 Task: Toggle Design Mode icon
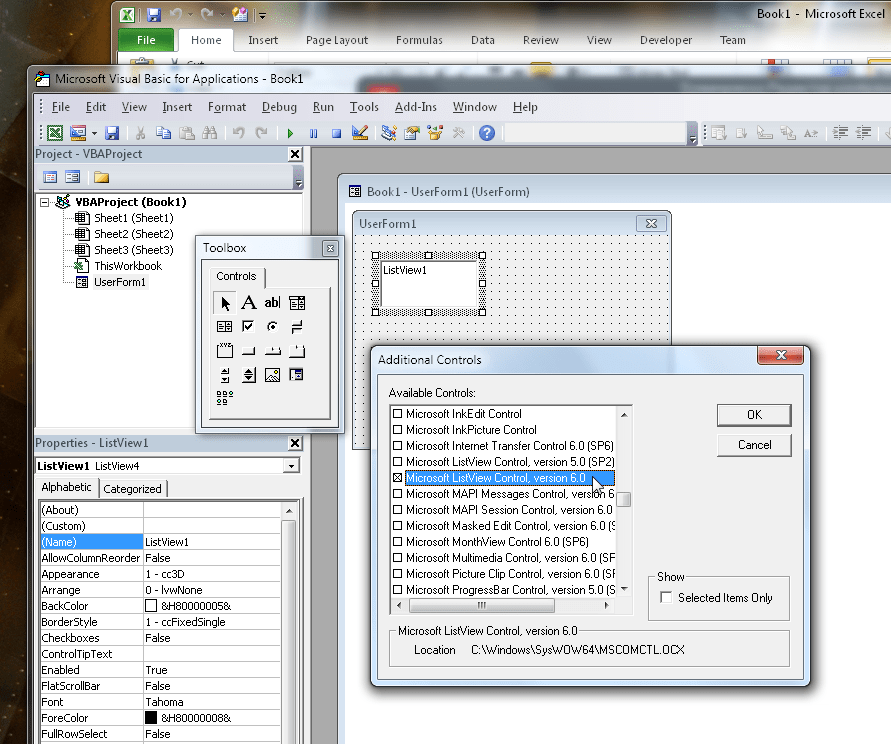pyautogui.click(x=360, y=133)
